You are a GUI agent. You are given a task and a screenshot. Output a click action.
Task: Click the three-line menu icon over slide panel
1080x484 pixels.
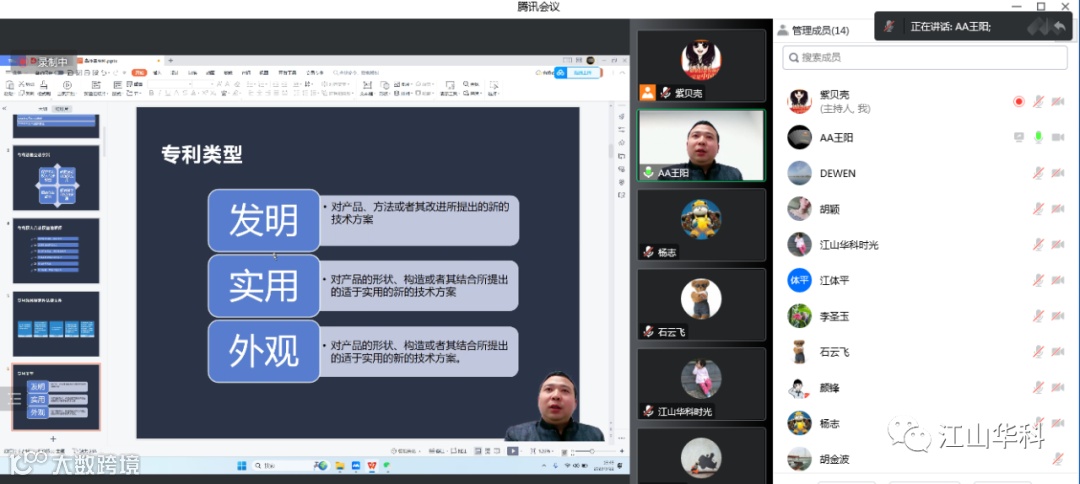[x=14, y=399]
